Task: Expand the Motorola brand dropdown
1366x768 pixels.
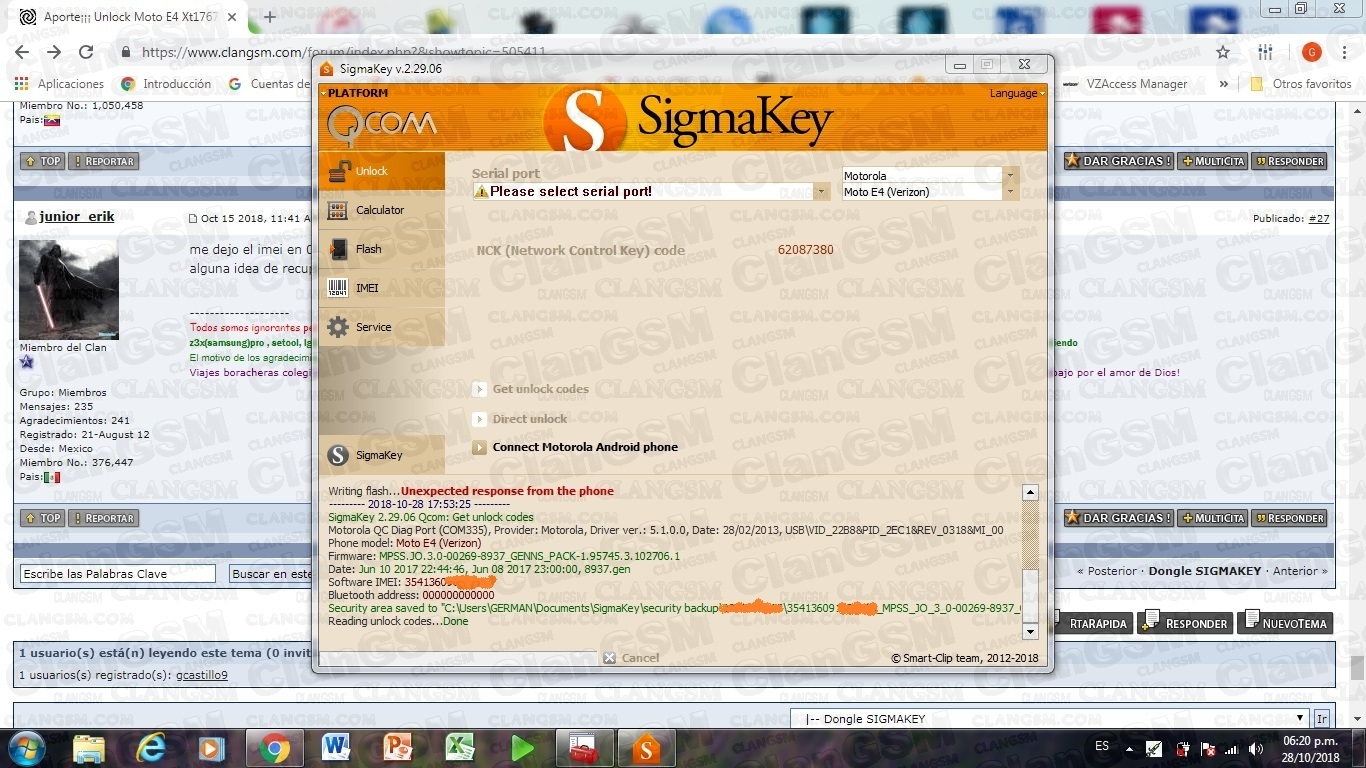Action: [x=1011, y=176]
